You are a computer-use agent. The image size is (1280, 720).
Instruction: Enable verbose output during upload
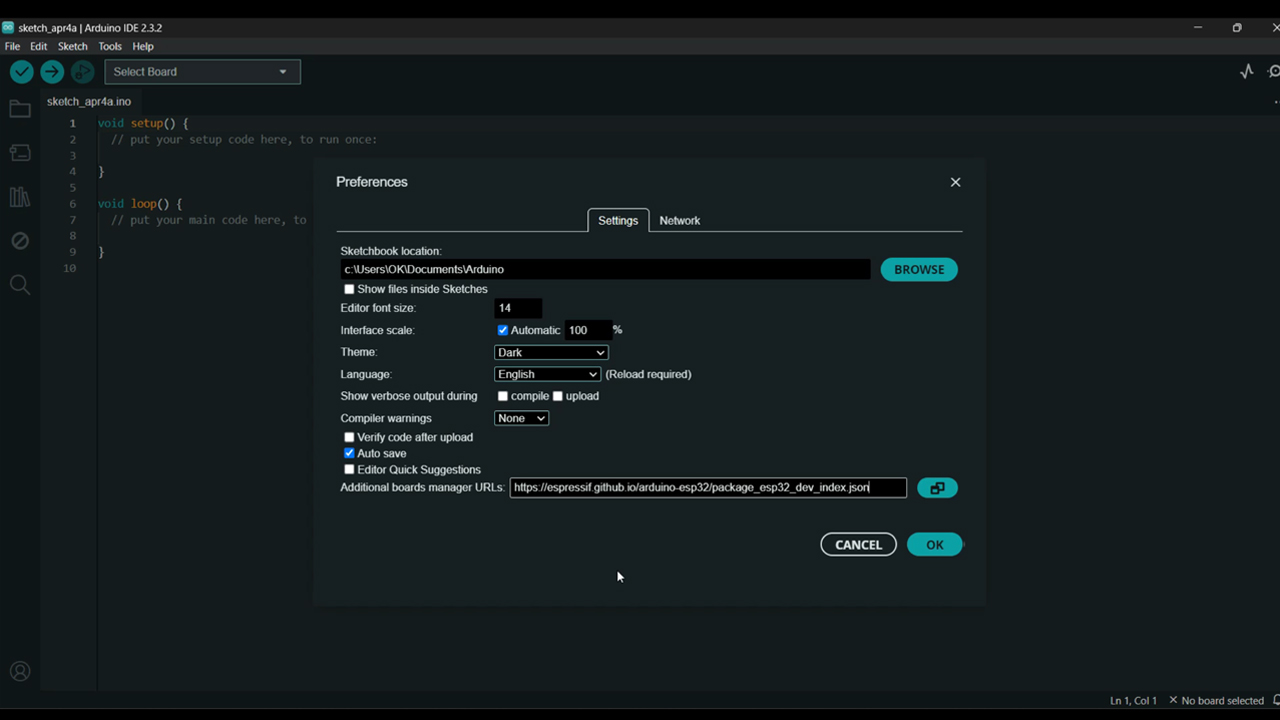click(x=558, y=396)
